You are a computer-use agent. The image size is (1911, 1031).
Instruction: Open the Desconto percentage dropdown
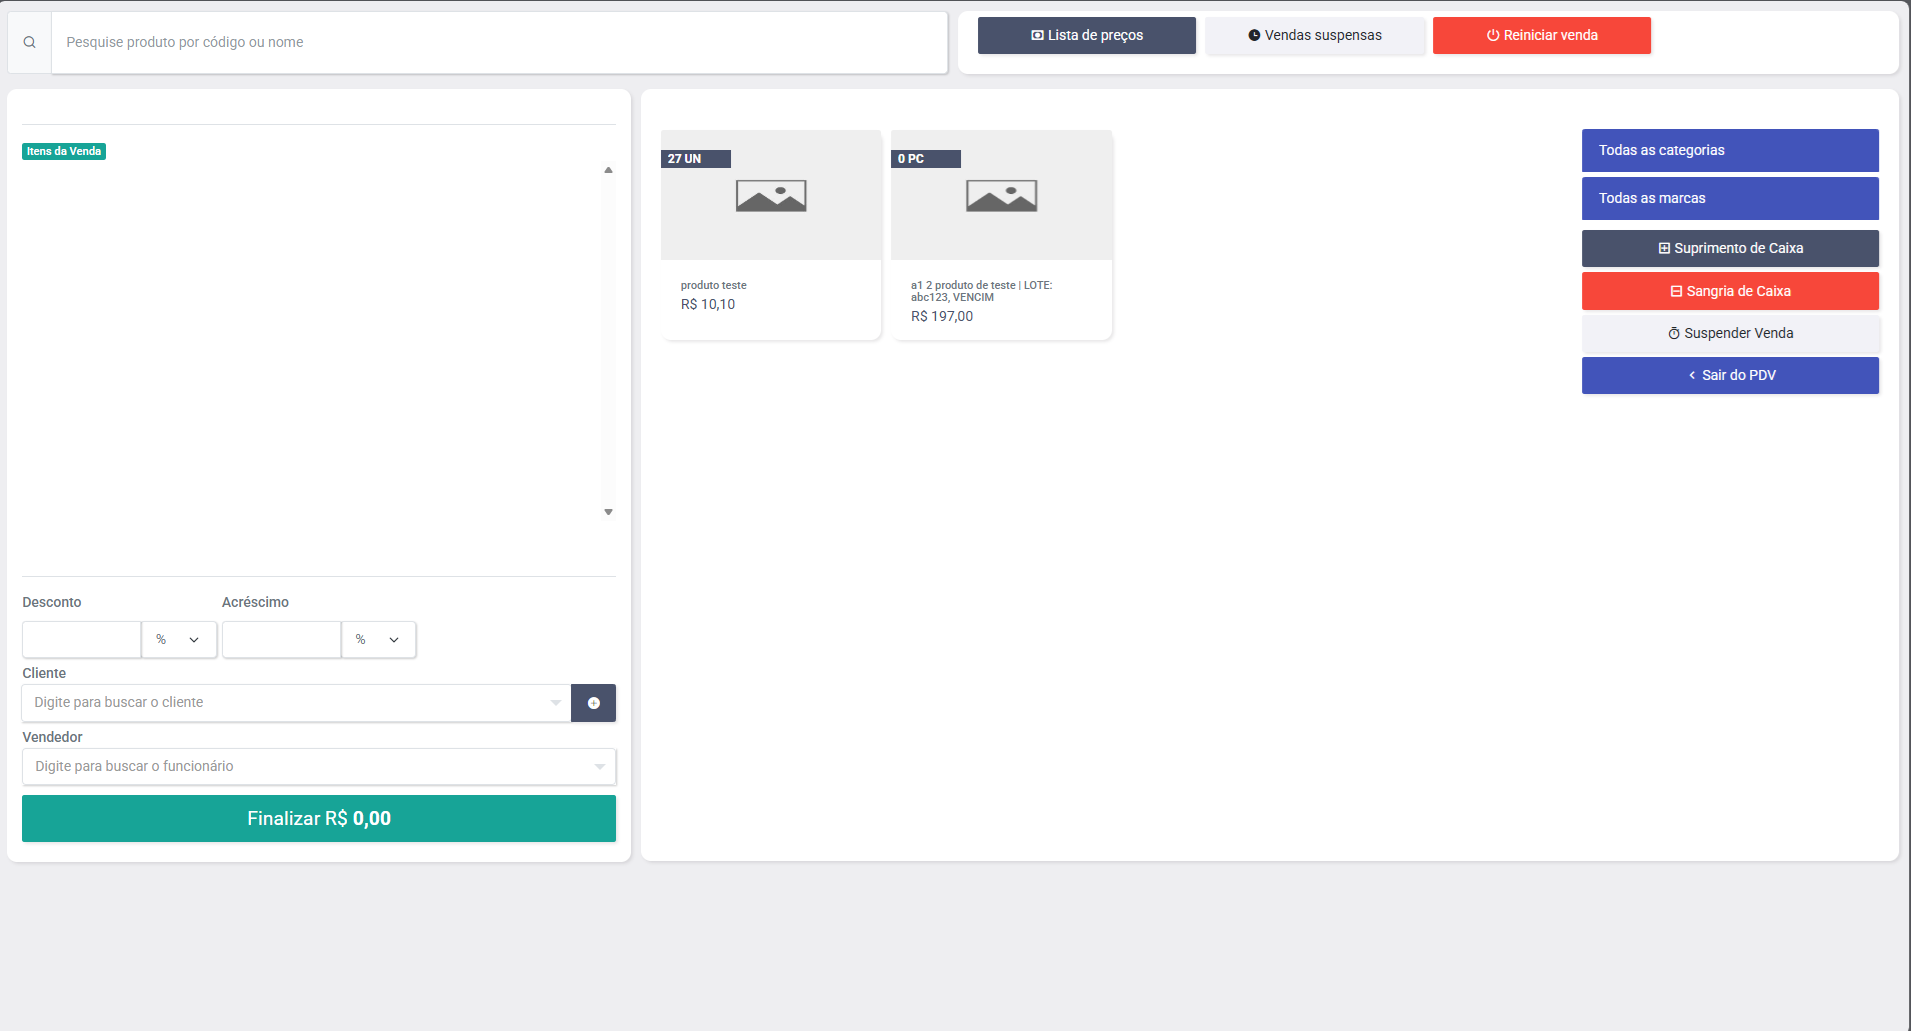[x=179, y=639]
